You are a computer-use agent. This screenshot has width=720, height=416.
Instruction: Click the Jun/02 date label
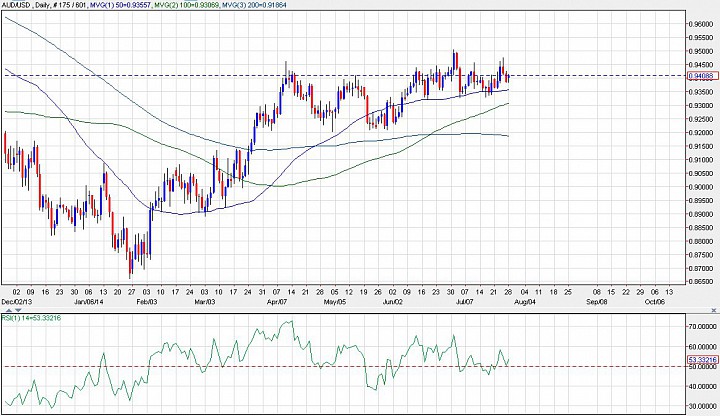point(393,302)
